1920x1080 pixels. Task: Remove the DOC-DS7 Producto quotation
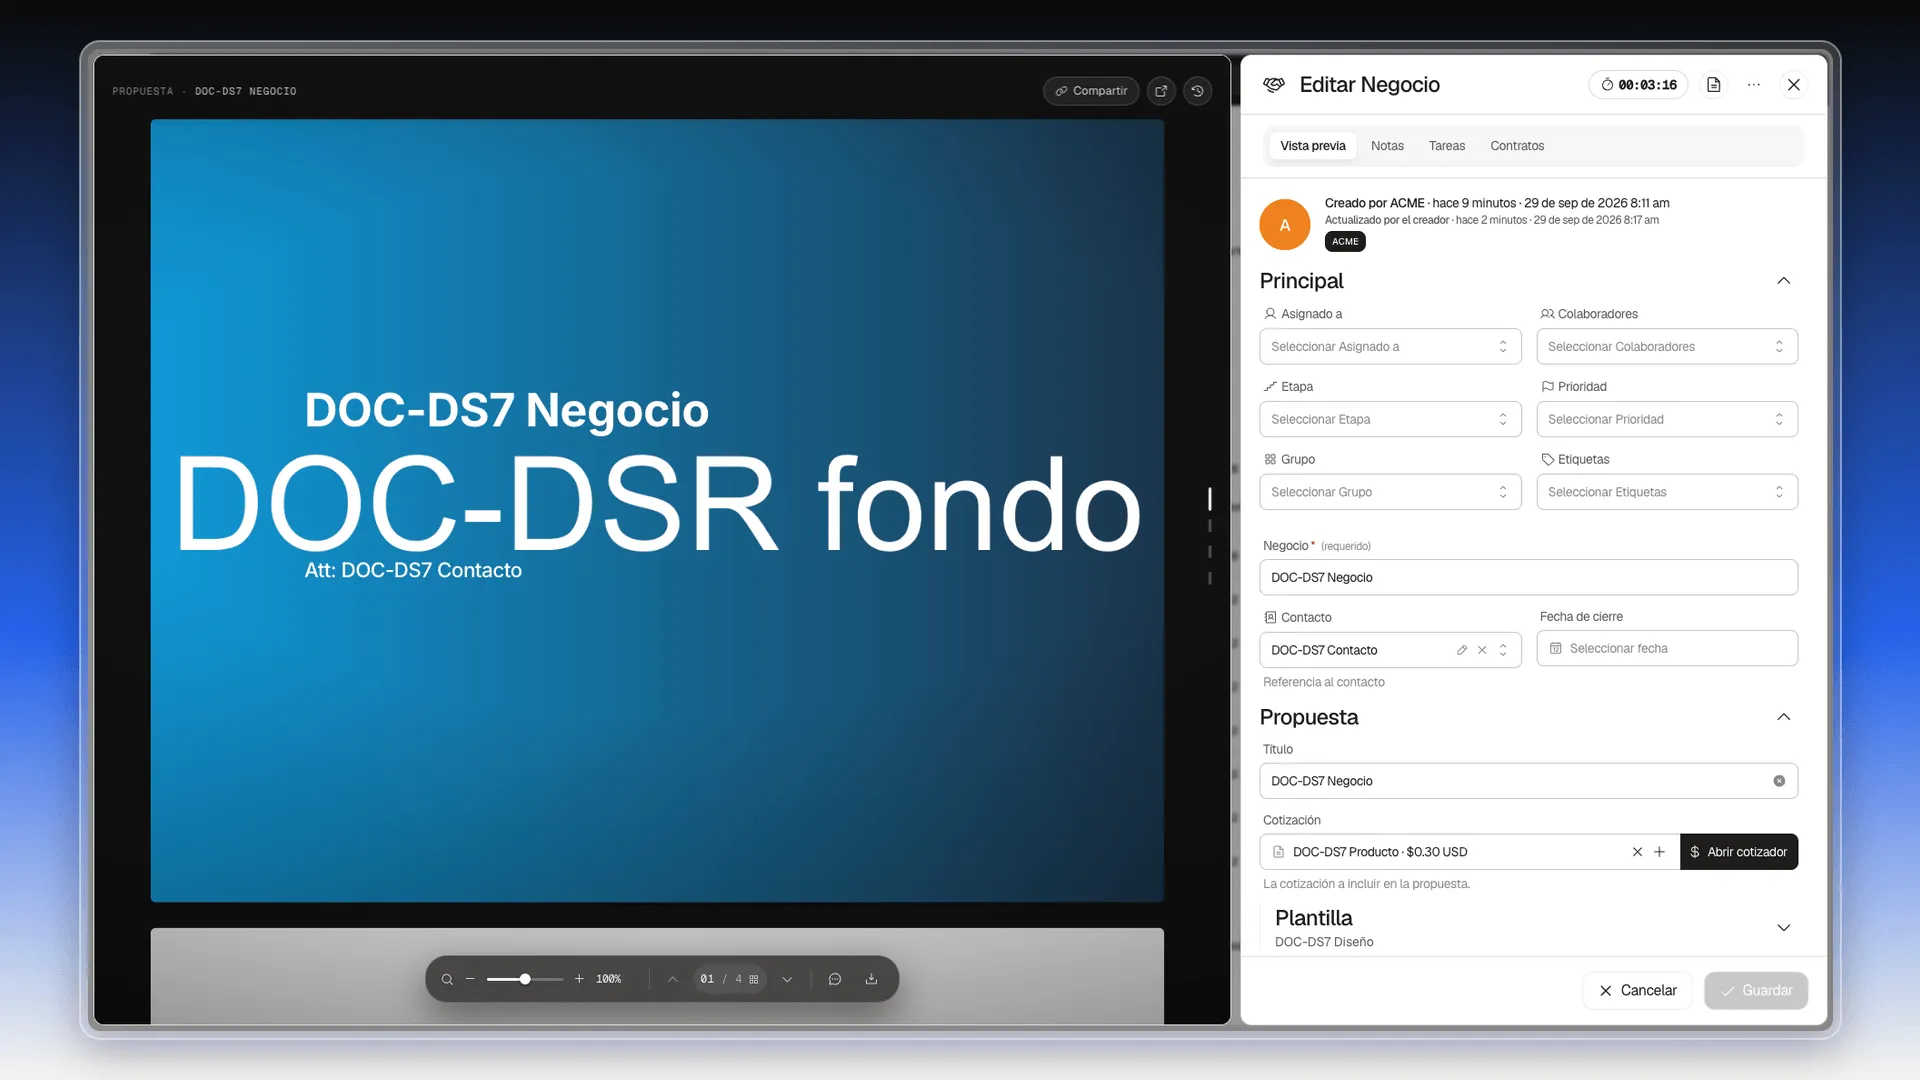pos(1637,852)
